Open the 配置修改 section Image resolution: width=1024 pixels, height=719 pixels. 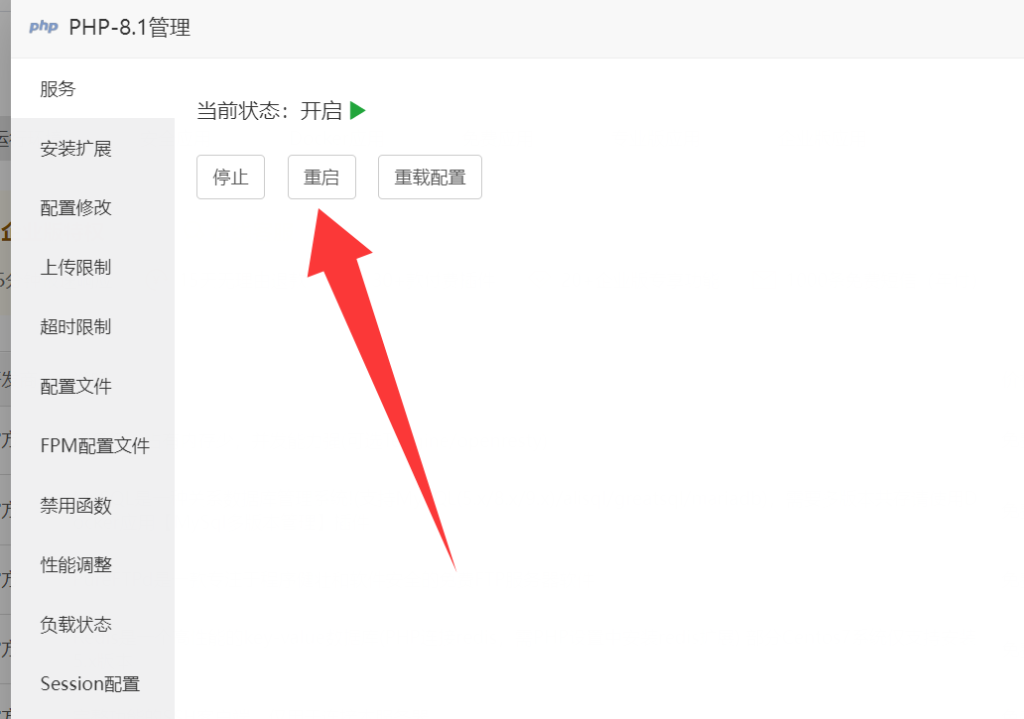(x=93, y=208)
